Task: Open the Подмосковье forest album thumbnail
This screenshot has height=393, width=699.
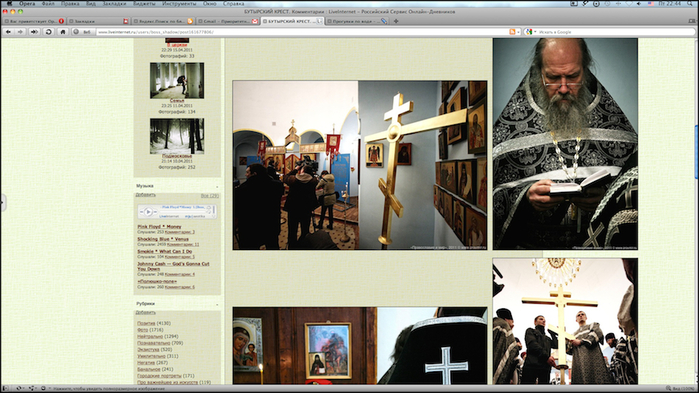Action: point(177,136)
